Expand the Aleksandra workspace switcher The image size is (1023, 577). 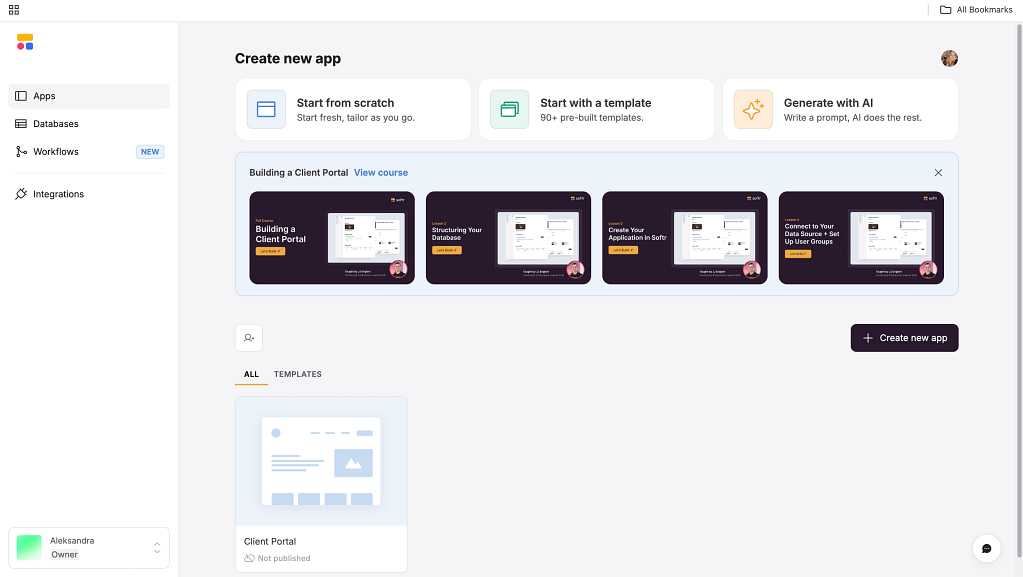point(89,548)
